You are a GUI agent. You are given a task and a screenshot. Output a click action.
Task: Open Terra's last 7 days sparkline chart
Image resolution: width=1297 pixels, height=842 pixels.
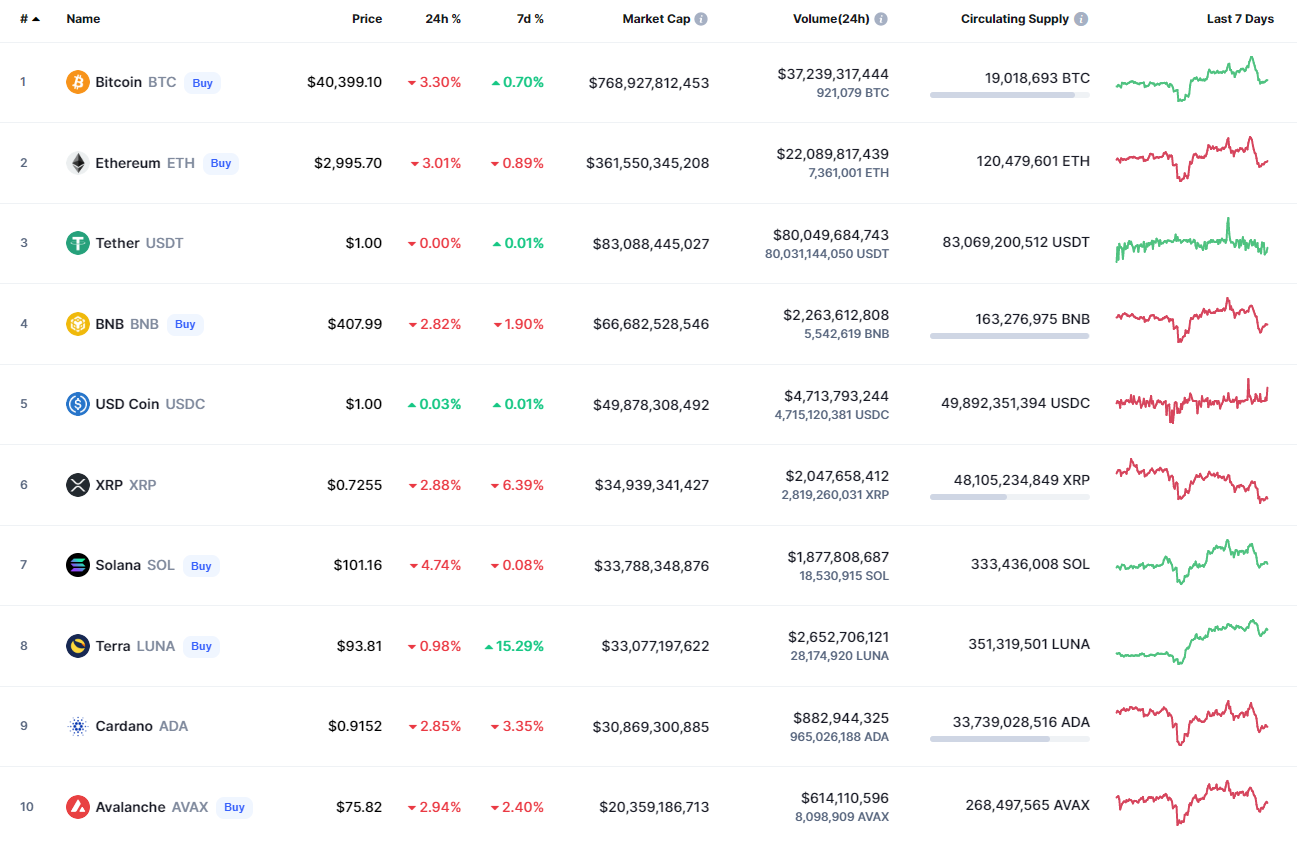(x=1192, y=640)
